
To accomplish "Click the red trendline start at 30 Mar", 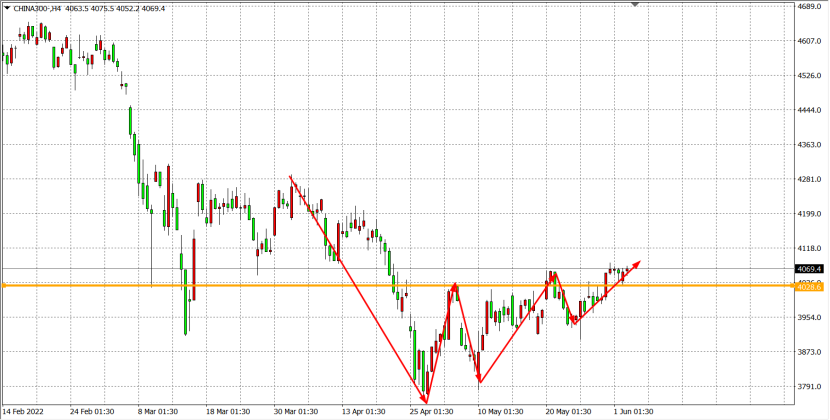I will tap(290, 178).
